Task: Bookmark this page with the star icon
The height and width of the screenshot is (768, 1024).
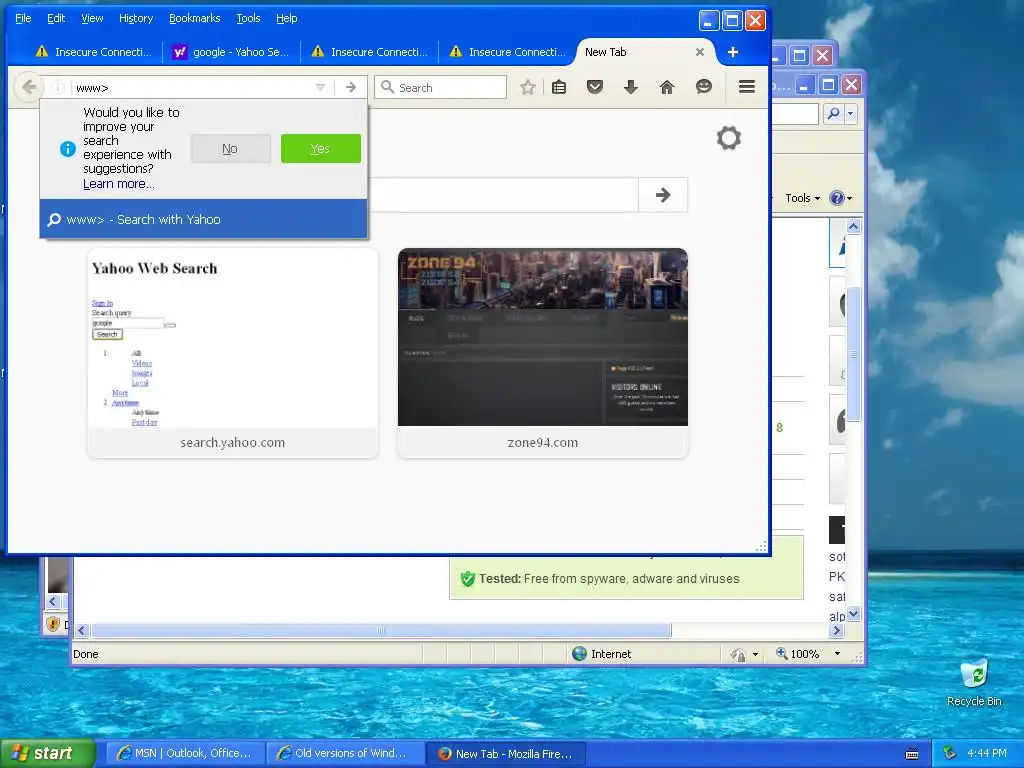Action: 528,87
